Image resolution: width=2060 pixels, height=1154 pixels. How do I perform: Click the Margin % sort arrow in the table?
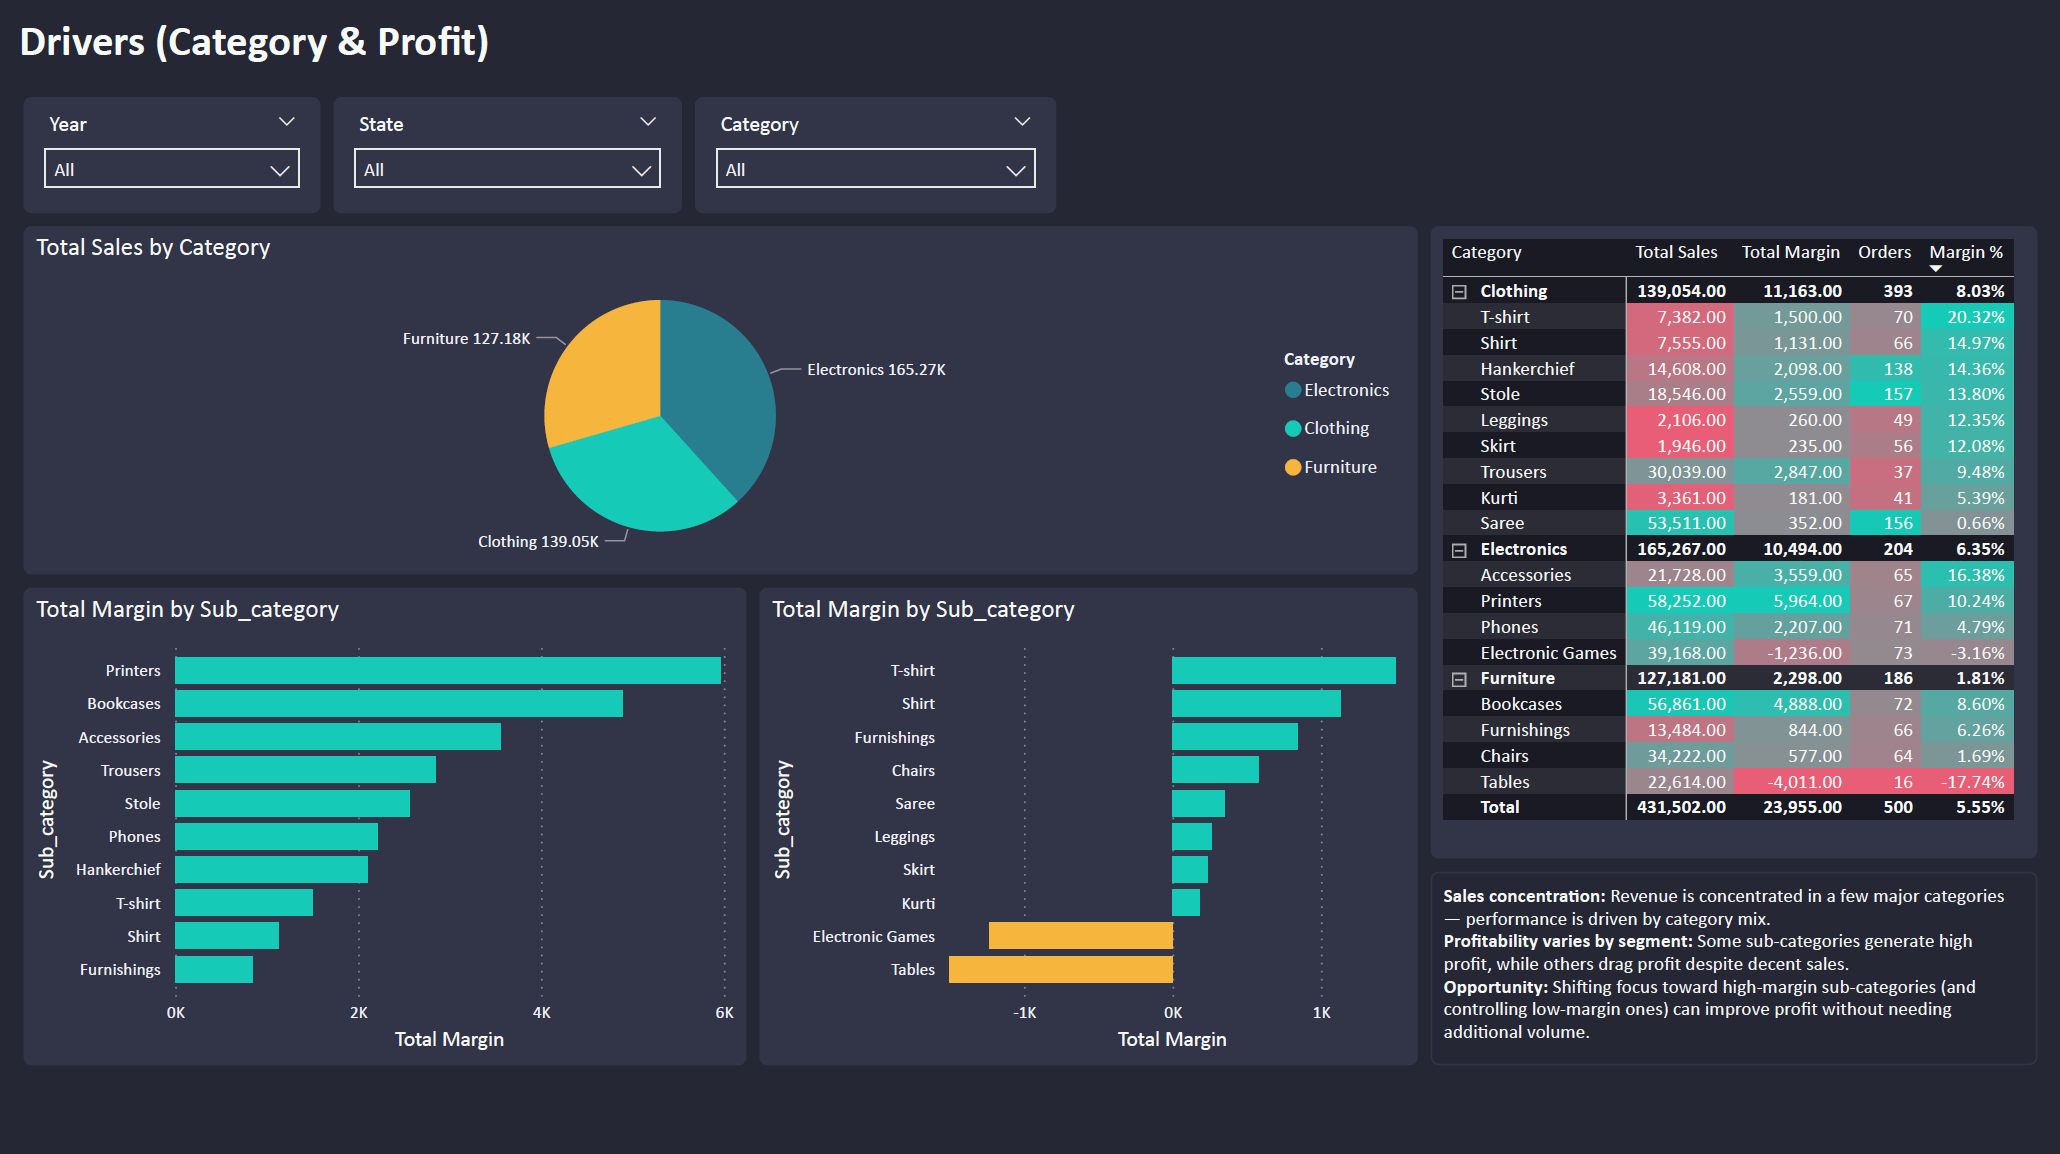coord(1937,268)
